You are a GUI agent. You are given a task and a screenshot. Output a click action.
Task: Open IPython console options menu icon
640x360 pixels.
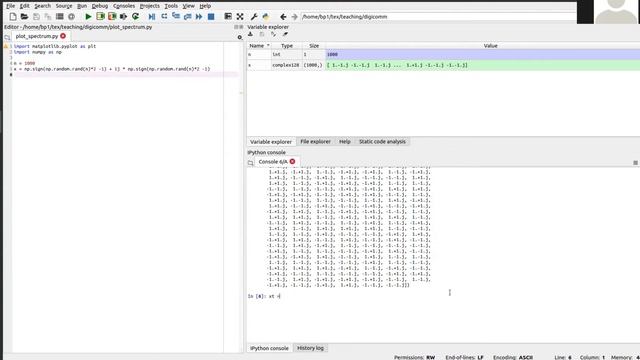coord(636,162)
